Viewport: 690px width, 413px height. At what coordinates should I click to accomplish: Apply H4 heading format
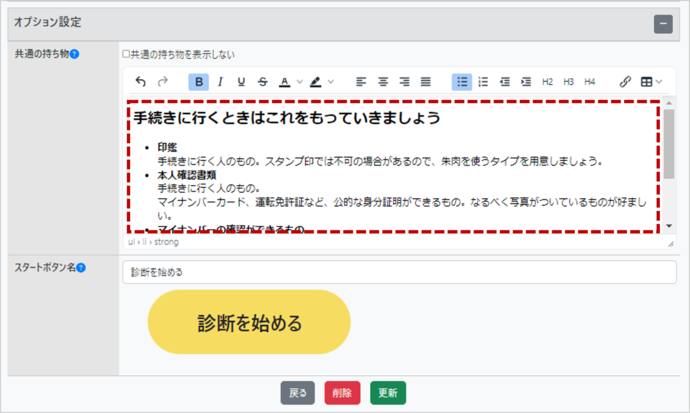590,82
